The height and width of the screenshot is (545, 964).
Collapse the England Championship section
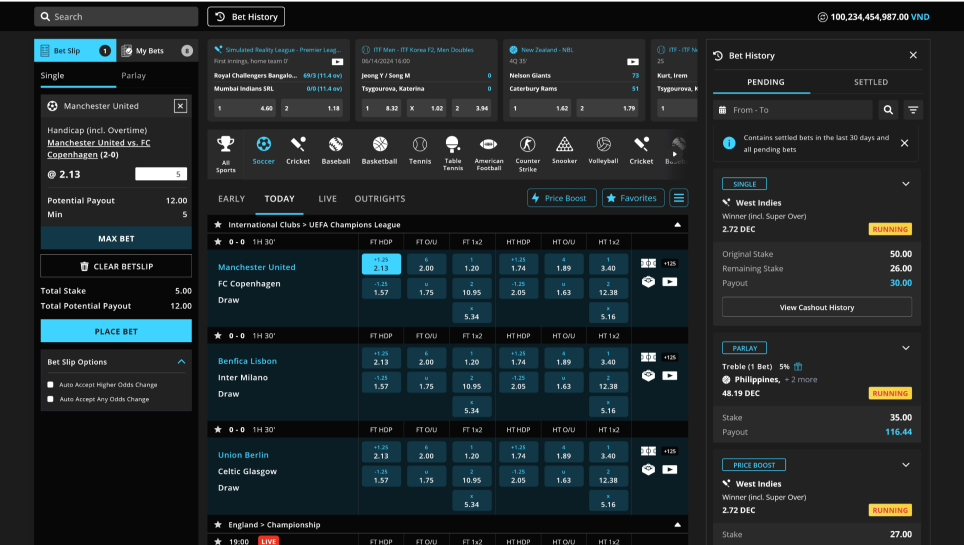(x=678, y=525)
